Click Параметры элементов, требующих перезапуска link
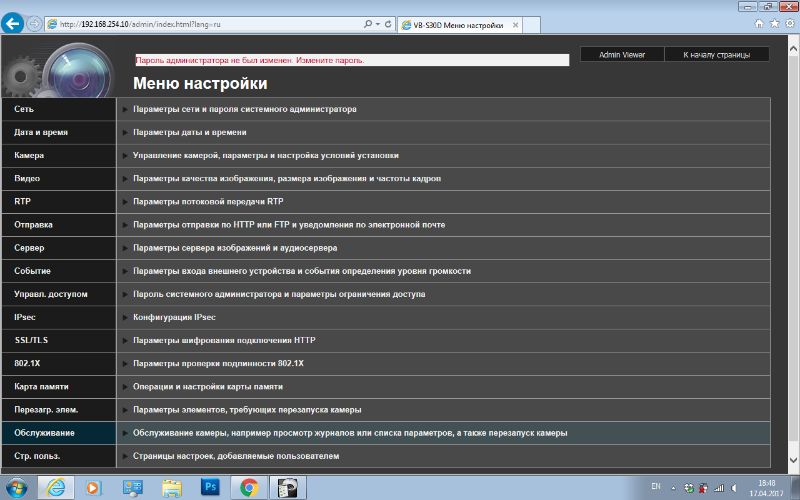This screenshot has width=800, height=500. pyautogui.click(x=247, y=410)
